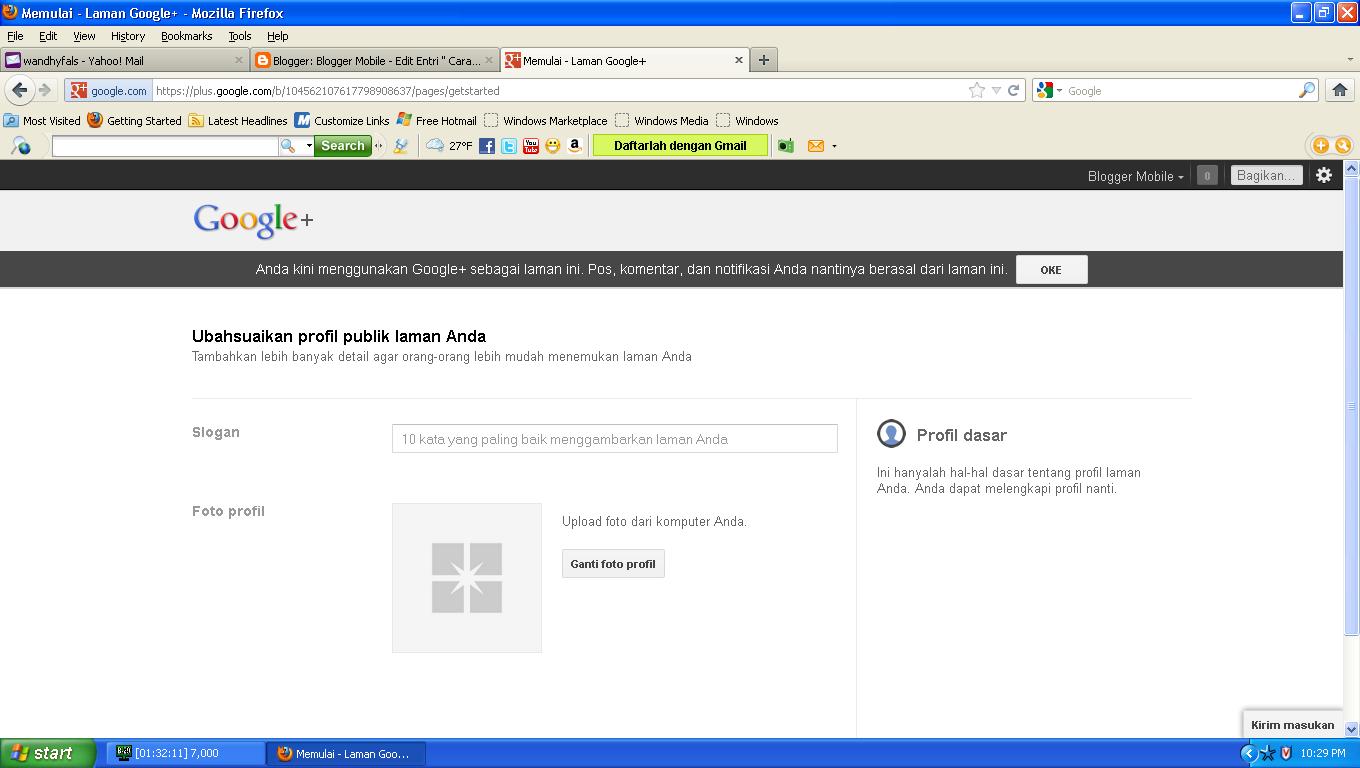The image size is (1360, 768).
Task: Open the File menu
Action: point(15,36)
